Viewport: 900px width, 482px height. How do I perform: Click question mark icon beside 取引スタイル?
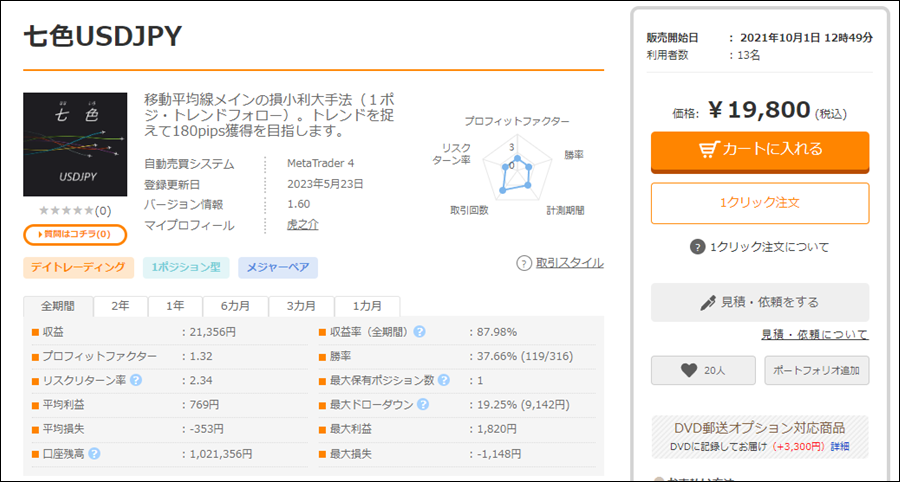pyautogui.click(x=524, y=263)
